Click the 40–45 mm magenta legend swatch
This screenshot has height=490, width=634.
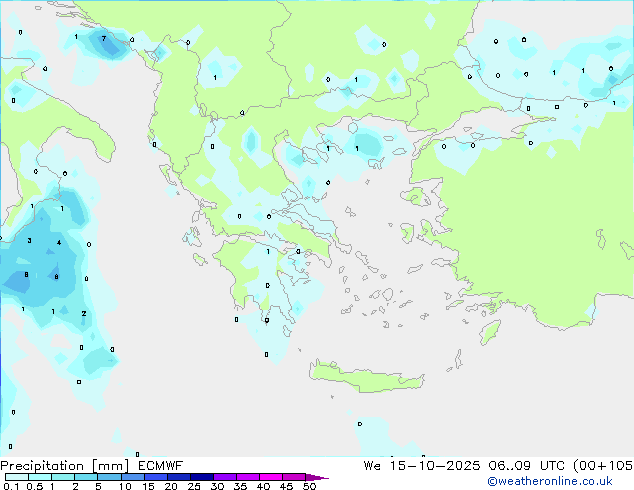coord(271,477)
